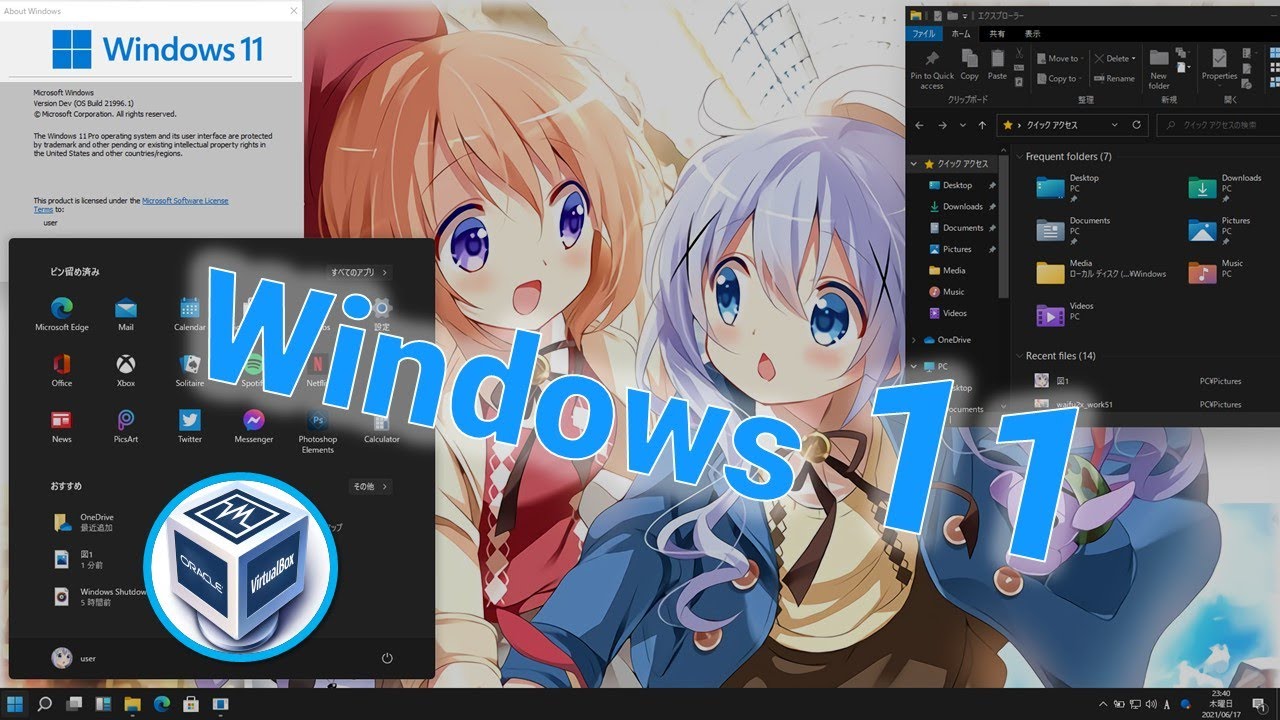Open the user account in Start menu
Viewport: 1280px width, 720px height.
click(73, 658)
